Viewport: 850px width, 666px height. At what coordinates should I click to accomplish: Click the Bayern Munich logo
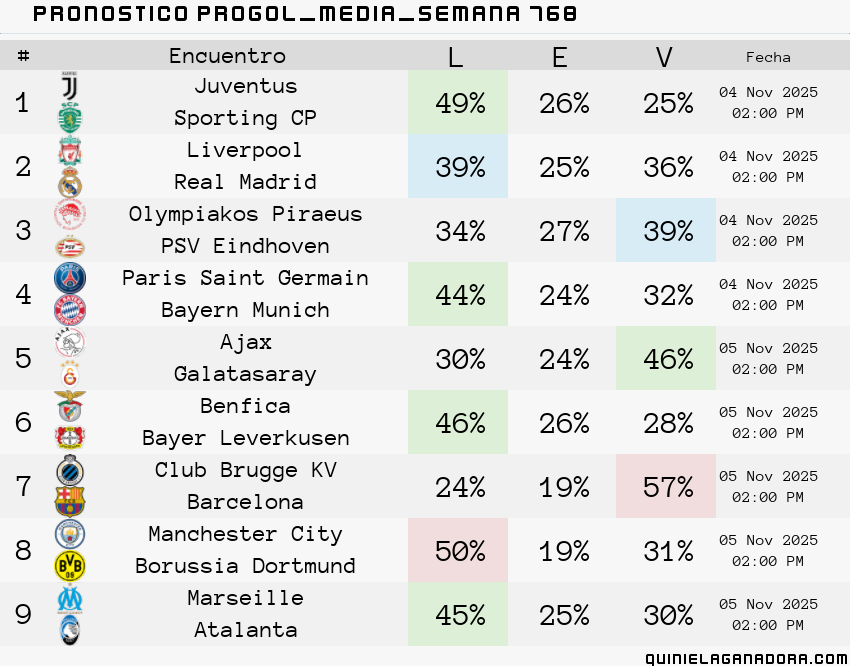(70, 310)
